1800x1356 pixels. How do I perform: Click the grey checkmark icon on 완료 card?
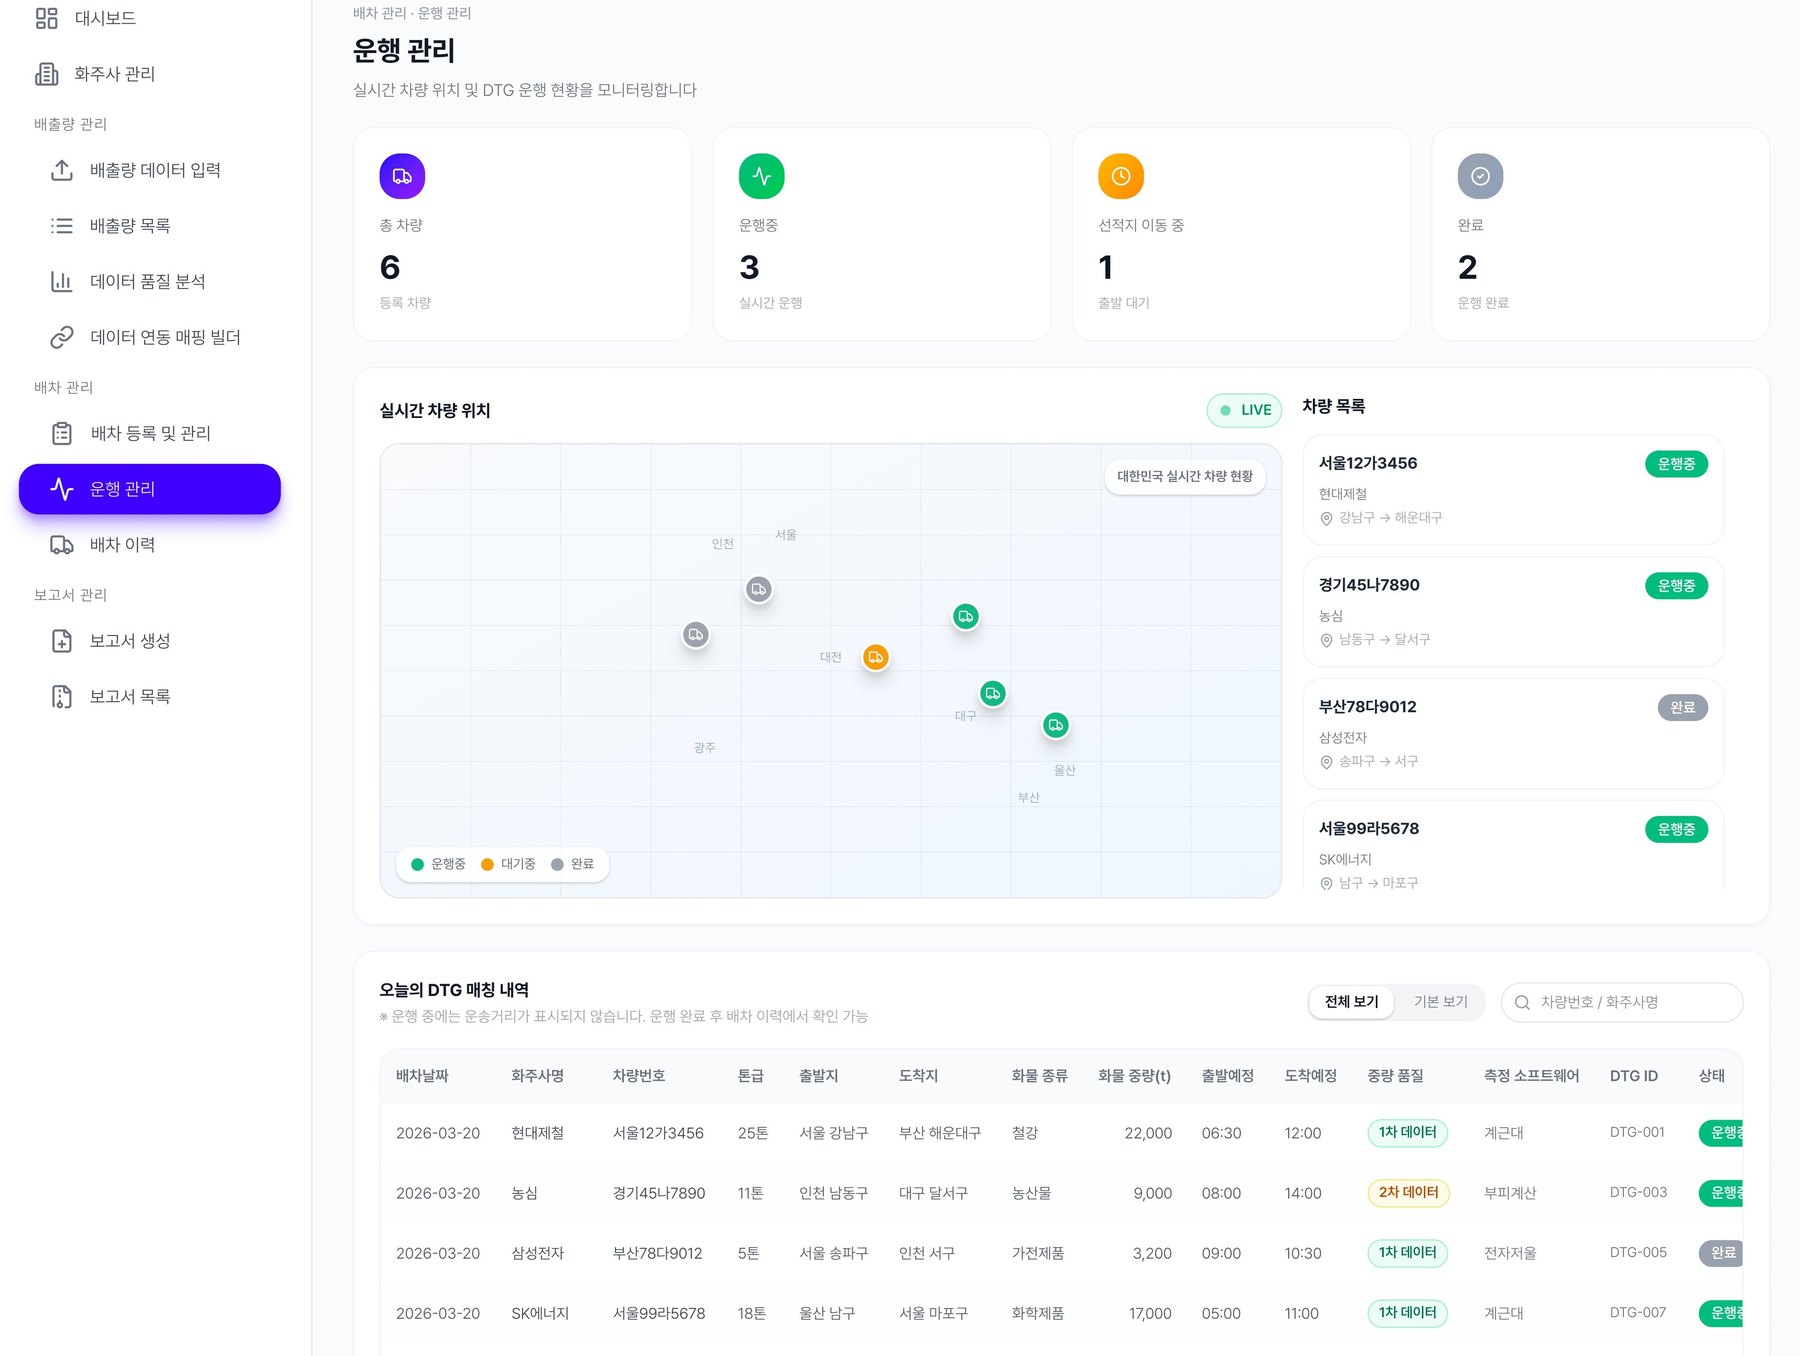(1480, 176)
